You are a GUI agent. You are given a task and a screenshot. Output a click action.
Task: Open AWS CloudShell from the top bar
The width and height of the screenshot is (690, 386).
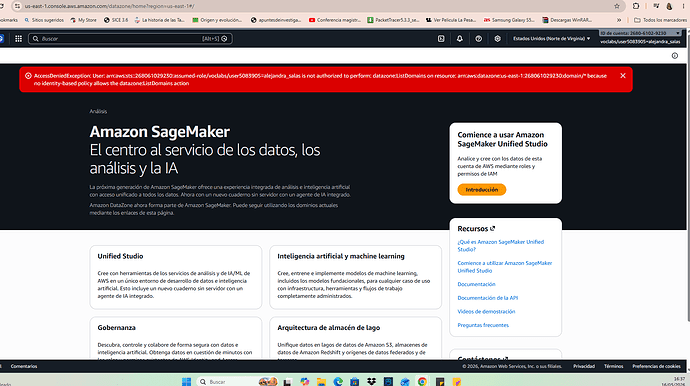441,39
